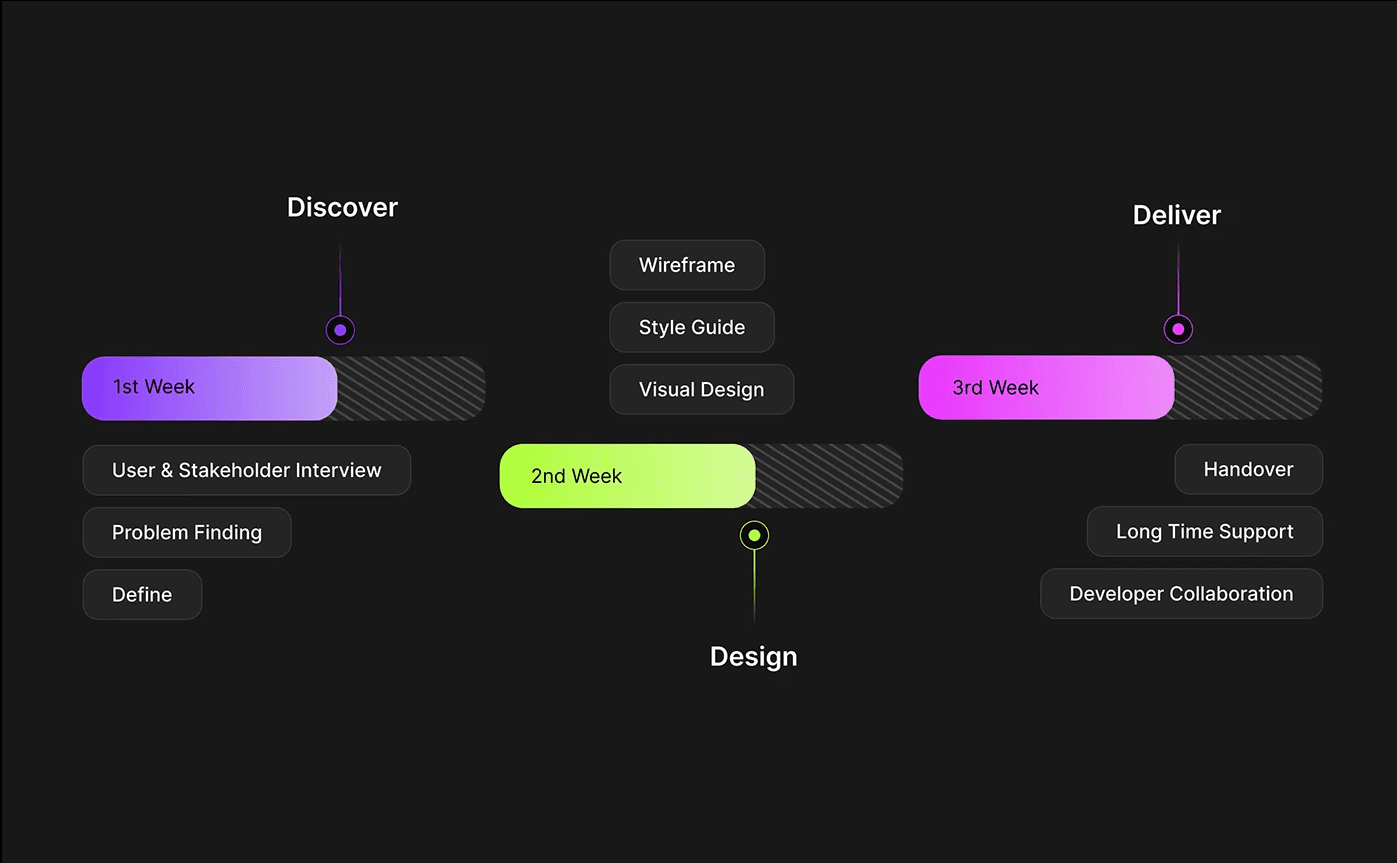Toggle the 3rd Week progress bar

pyautogui.click(x=1120, y=388)
